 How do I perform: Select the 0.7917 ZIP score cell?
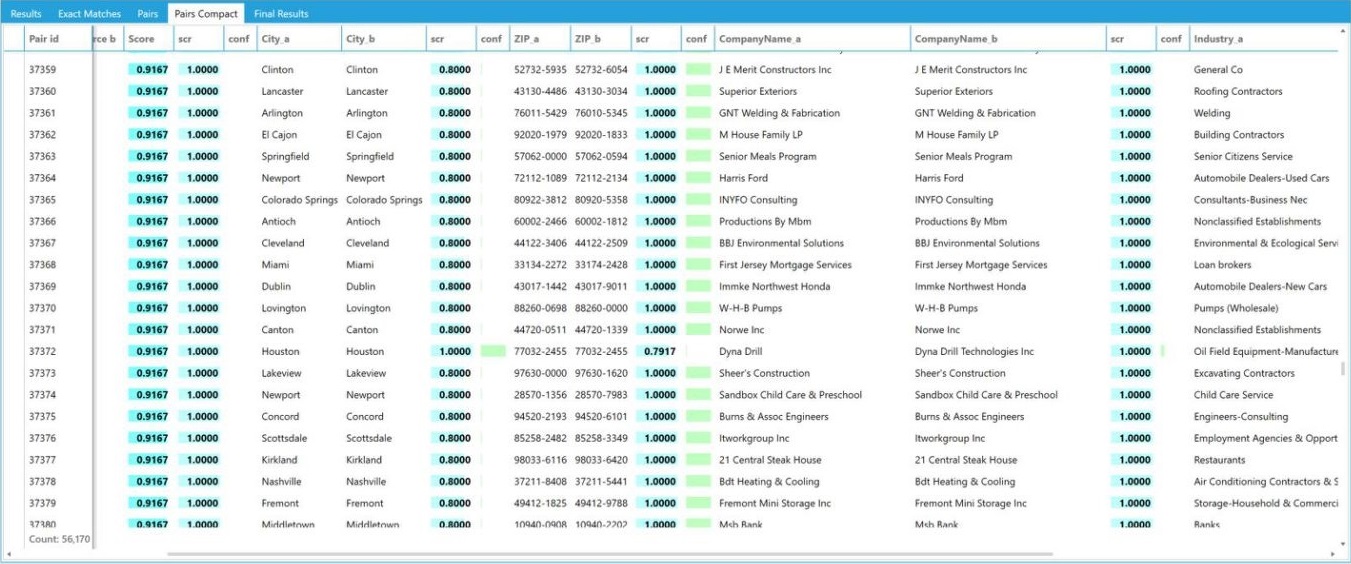[x=659, y=352]
